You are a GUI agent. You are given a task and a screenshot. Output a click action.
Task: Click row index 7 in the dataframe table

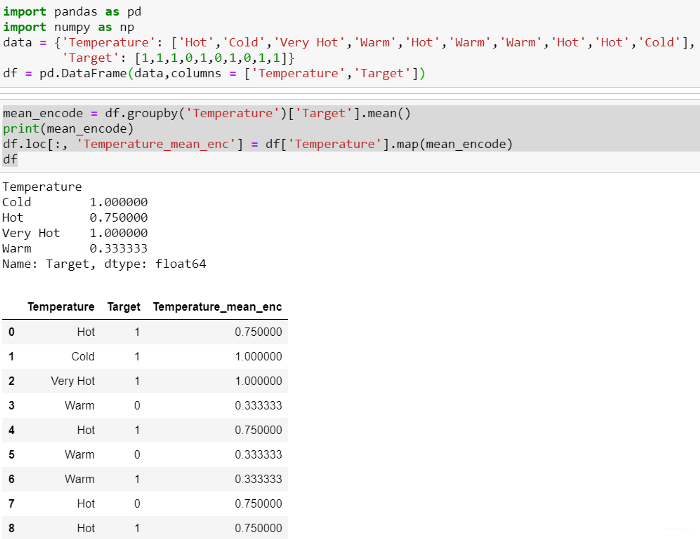coord(12,504)
